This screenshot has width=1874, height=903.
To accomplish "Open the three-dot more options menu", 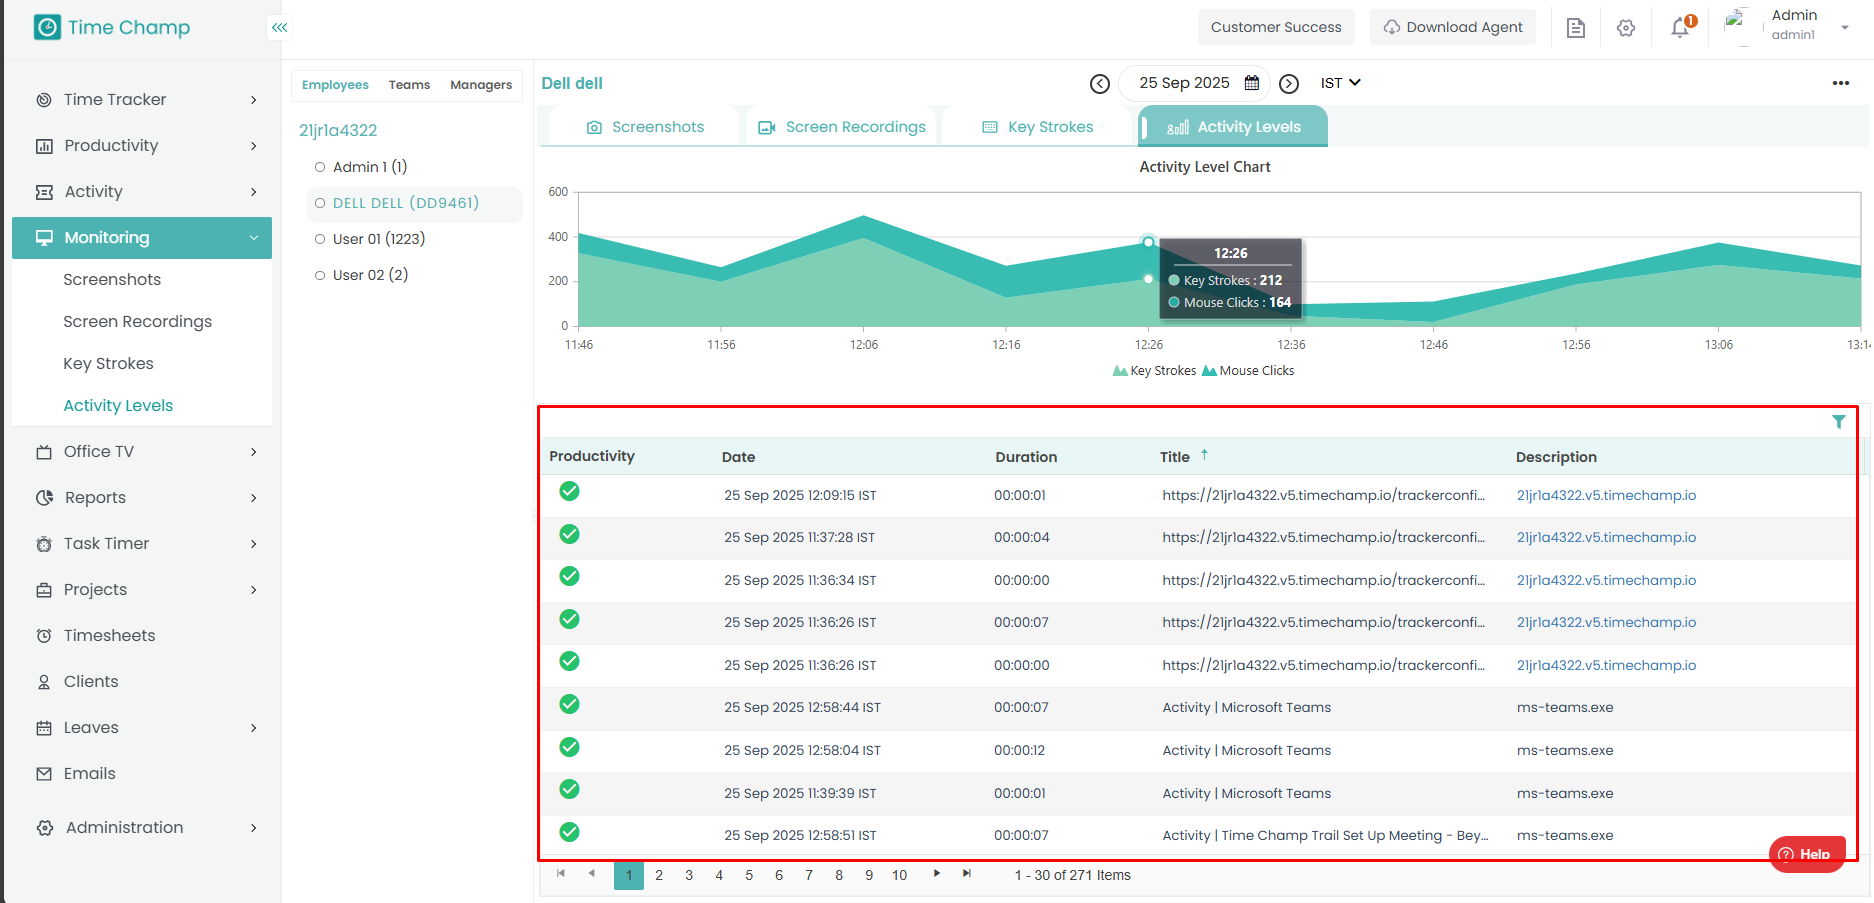I will [1840, 83].
